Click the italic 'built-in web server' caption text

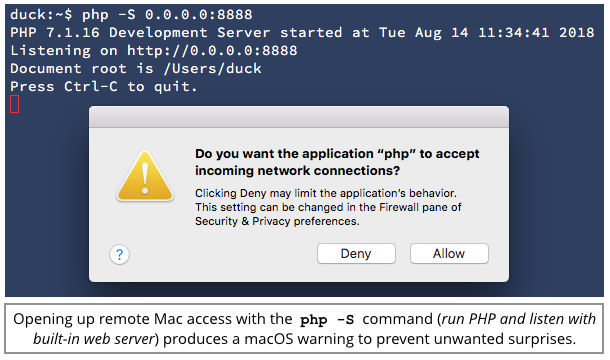click(x=94, y=339)
